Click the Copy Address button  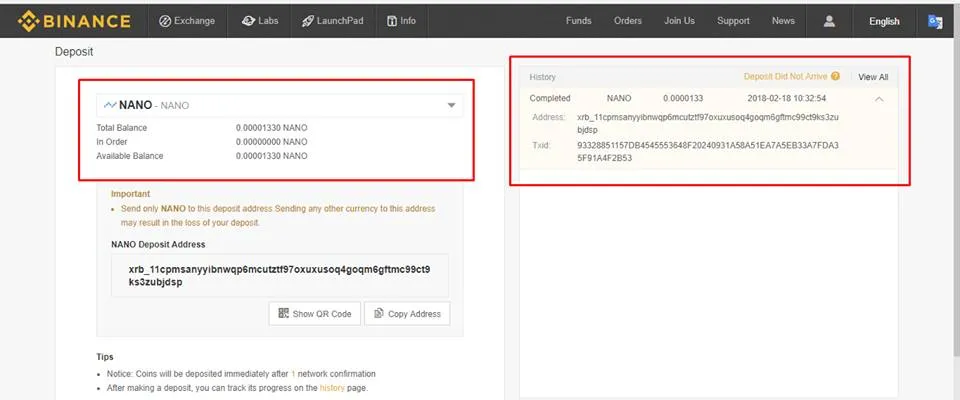coord(407,314)
